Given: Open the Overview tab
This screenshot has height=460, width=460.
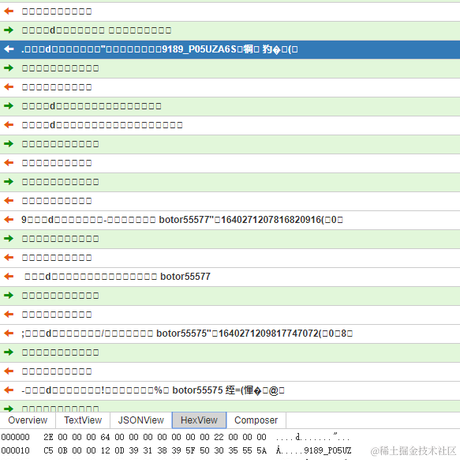Looking at the screenshot, I should point(28,420).
